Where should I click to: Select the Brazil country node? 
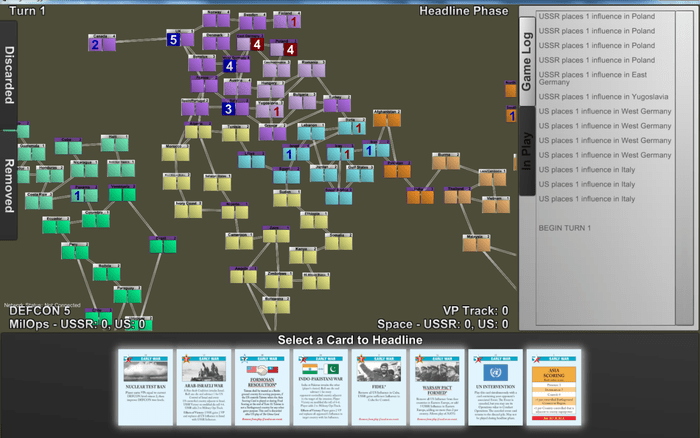162,245
